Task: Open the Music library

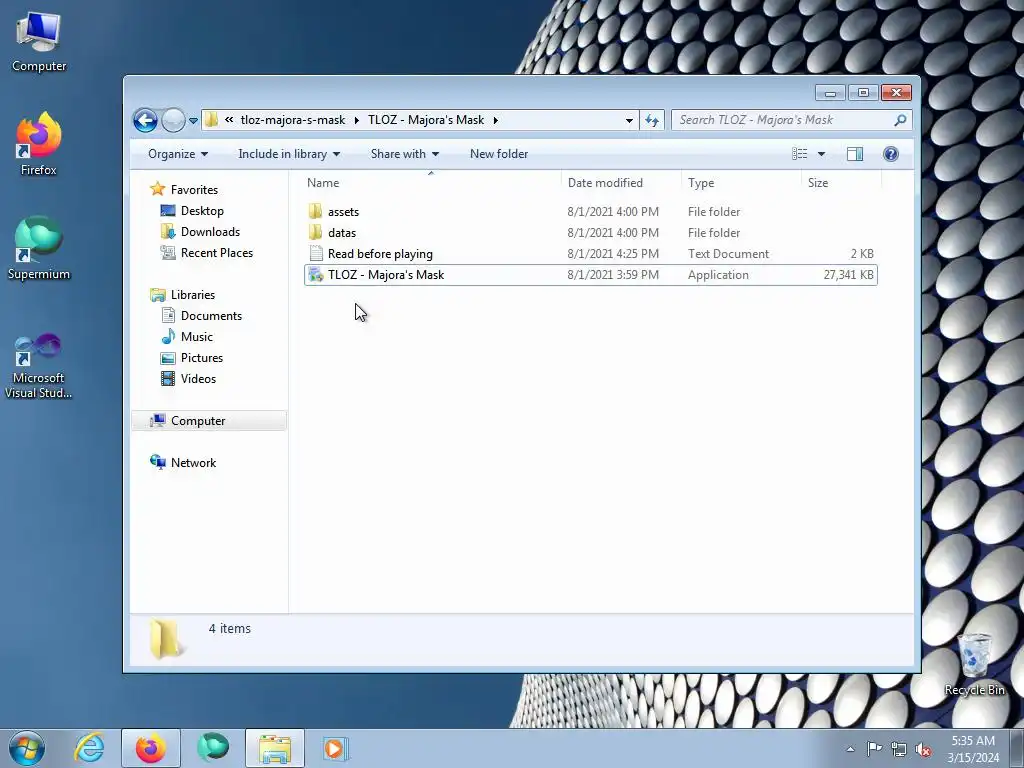Action: tap(197, 337)
